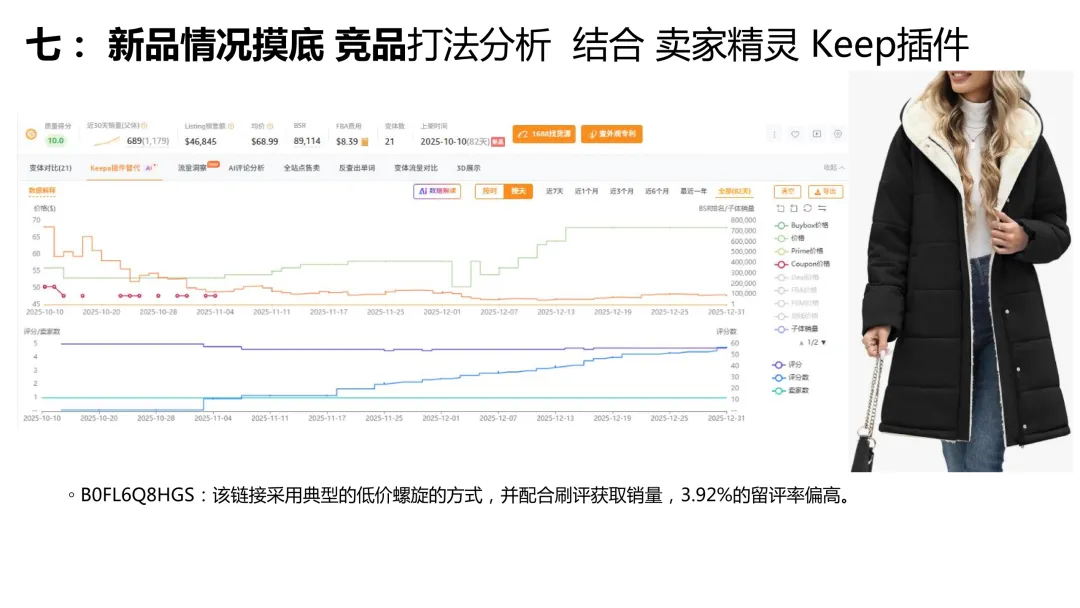Select the 近7天 time range
The height and width of the screenshot is (608, 1080).
(x=554, y=191)
